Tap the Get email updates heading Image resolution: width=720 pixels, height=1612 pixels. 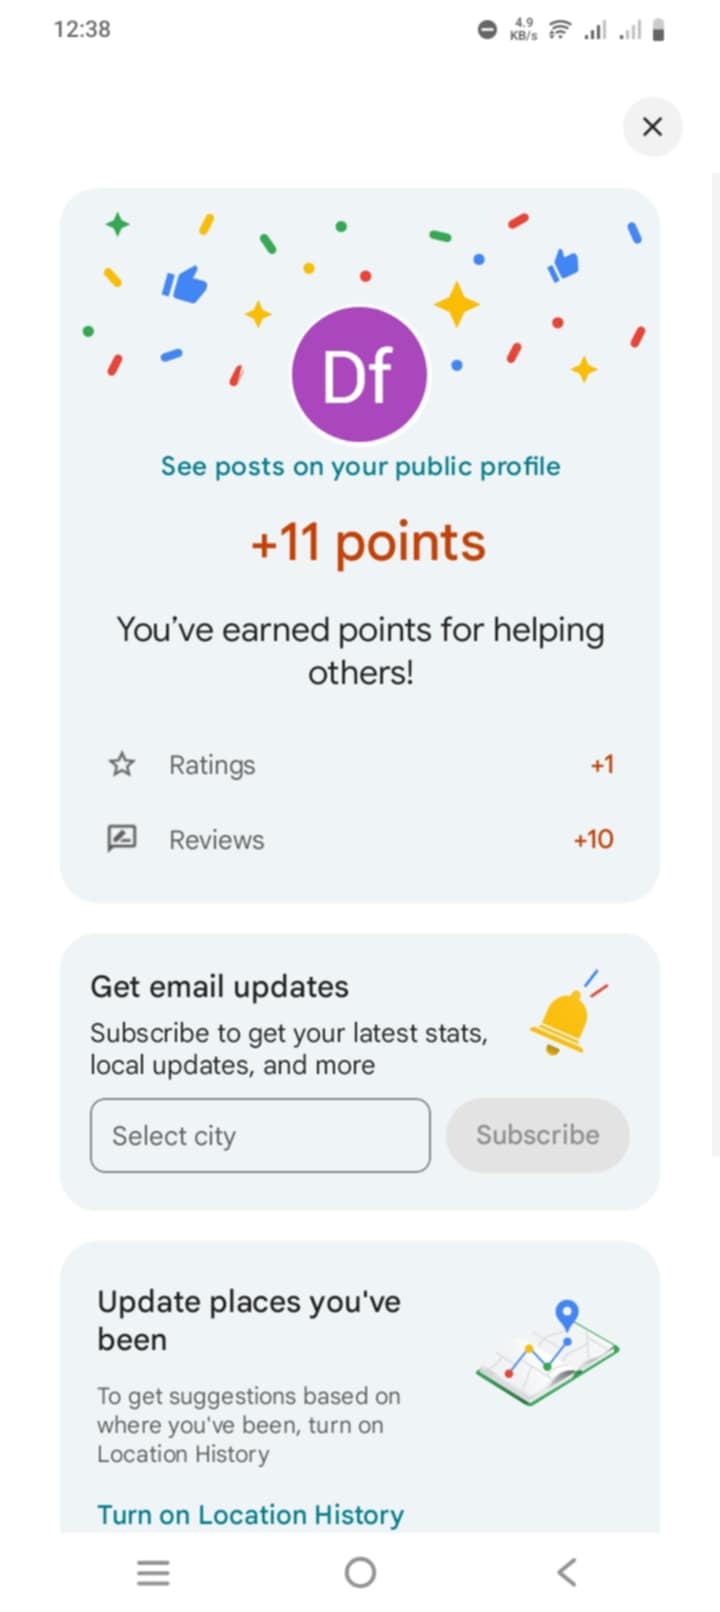(x=220, y=987)
